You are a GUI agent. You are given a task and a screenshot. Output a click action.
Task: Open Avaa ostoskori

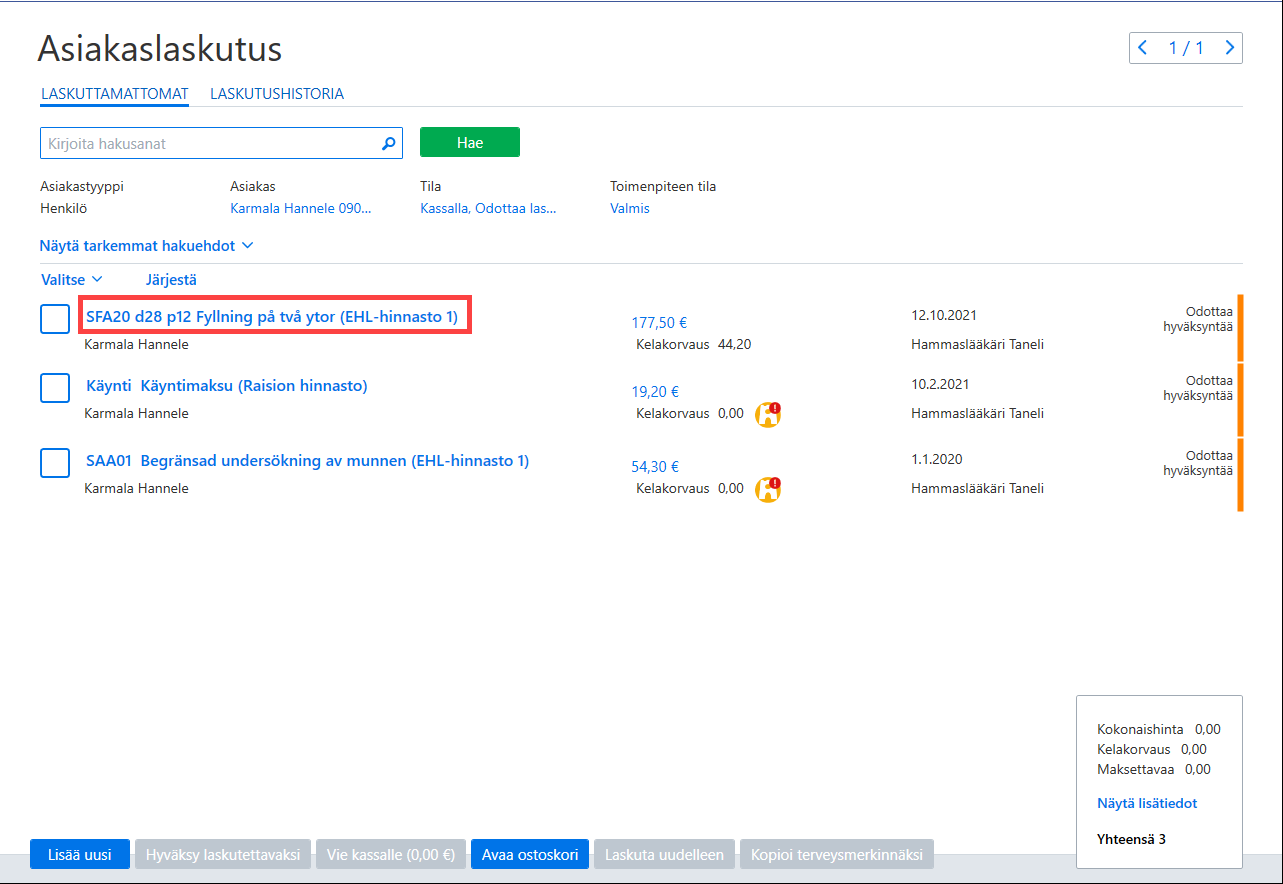pos(530,855)
